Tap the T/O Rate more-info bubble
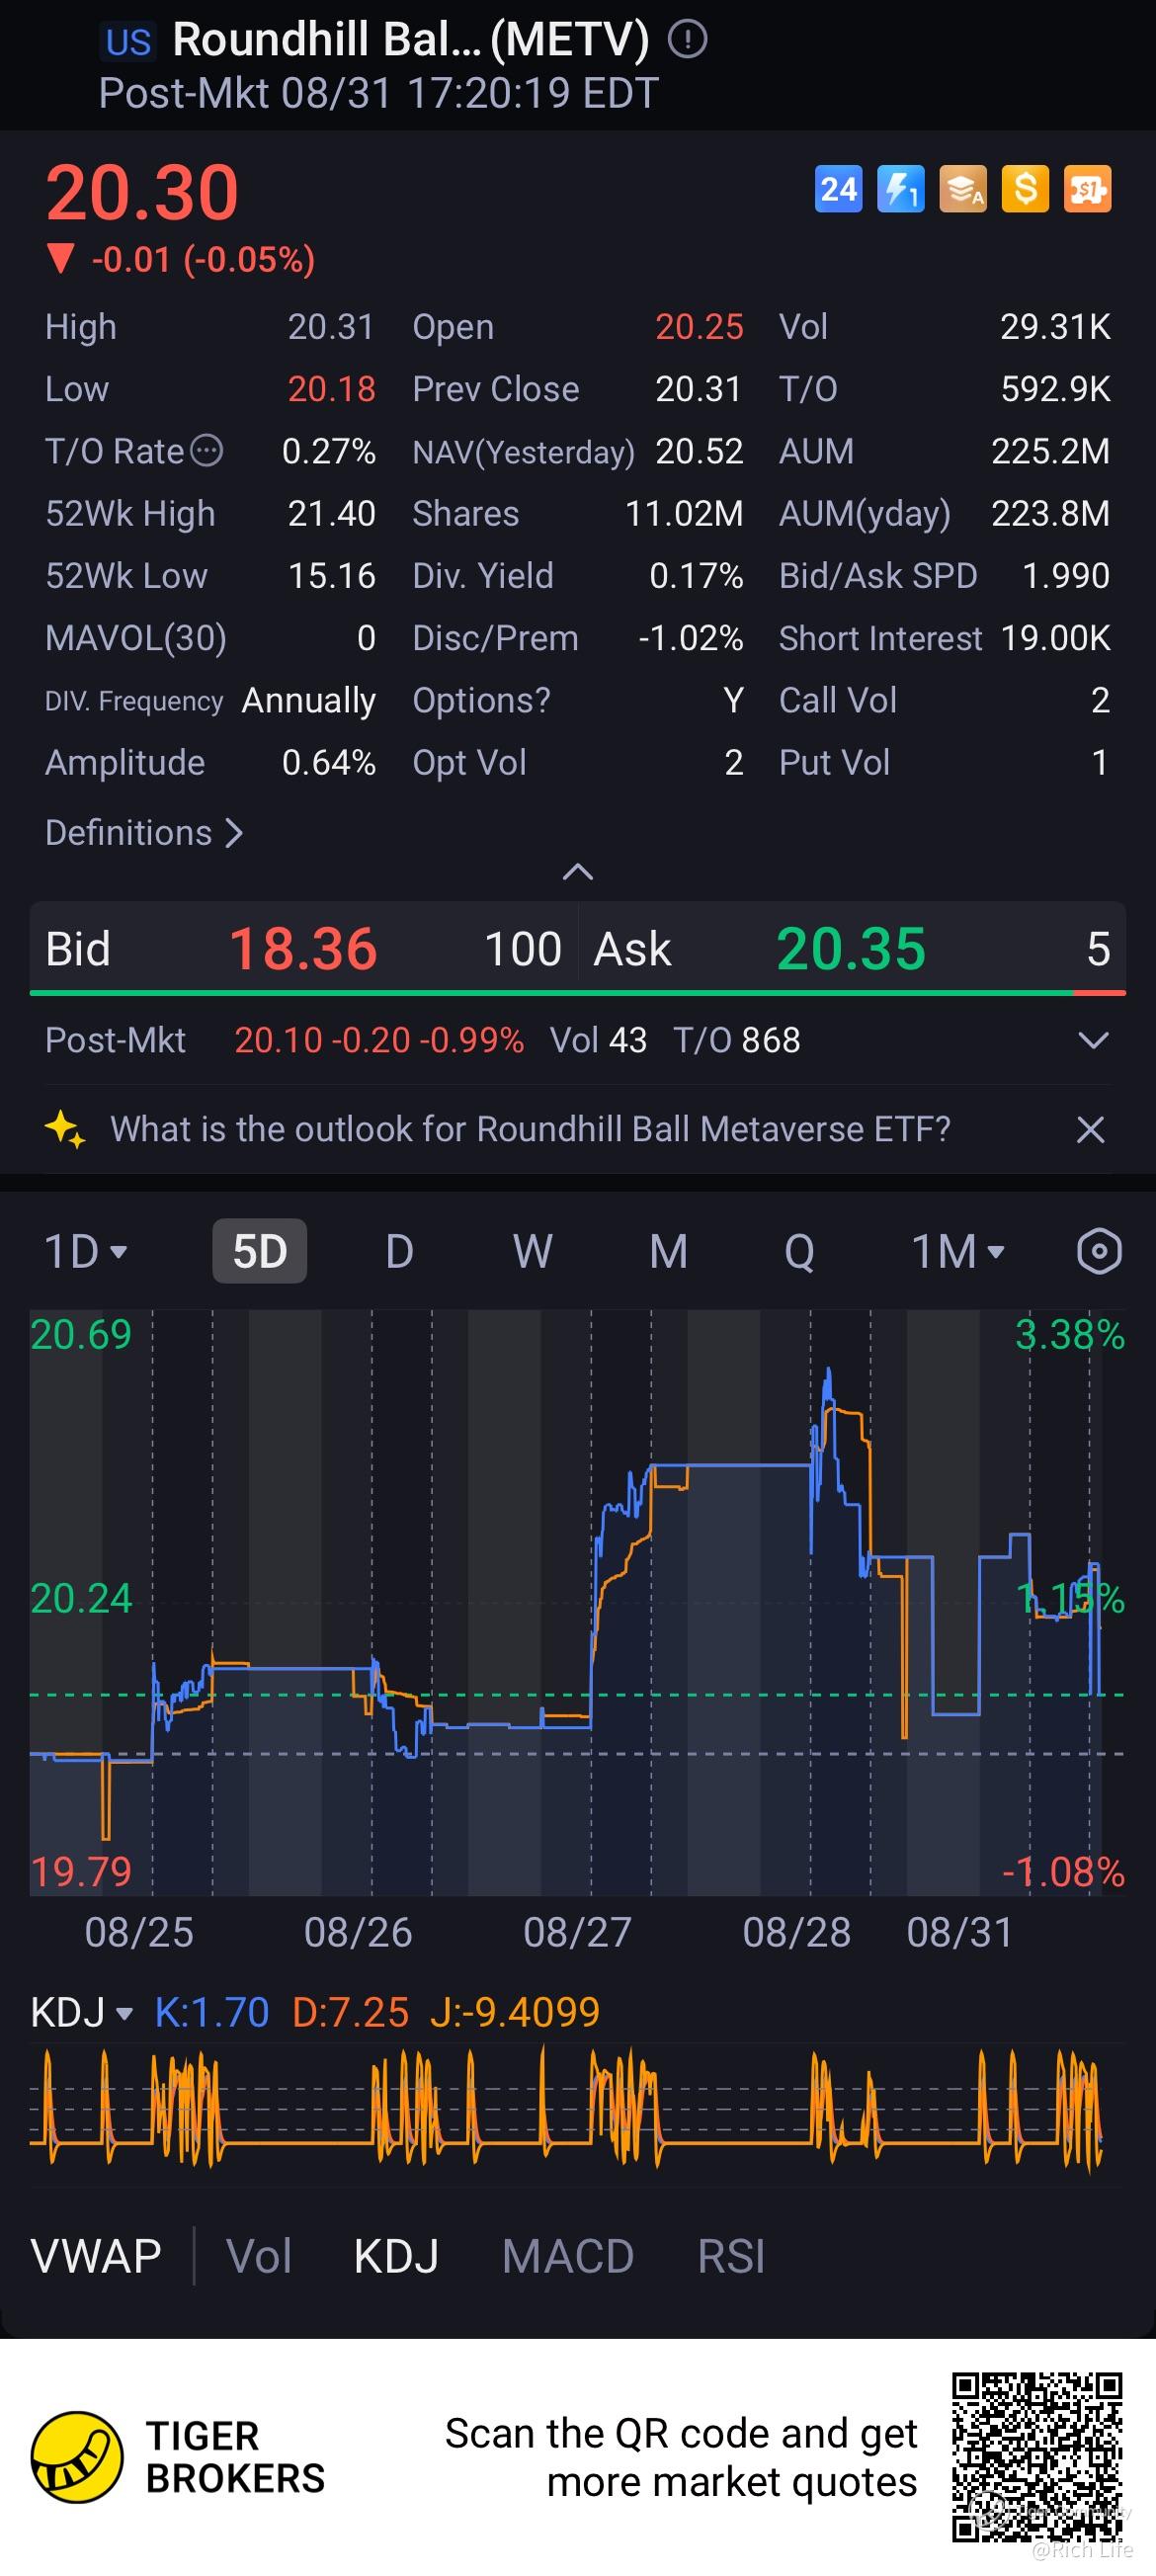 (x=207, y=451)
